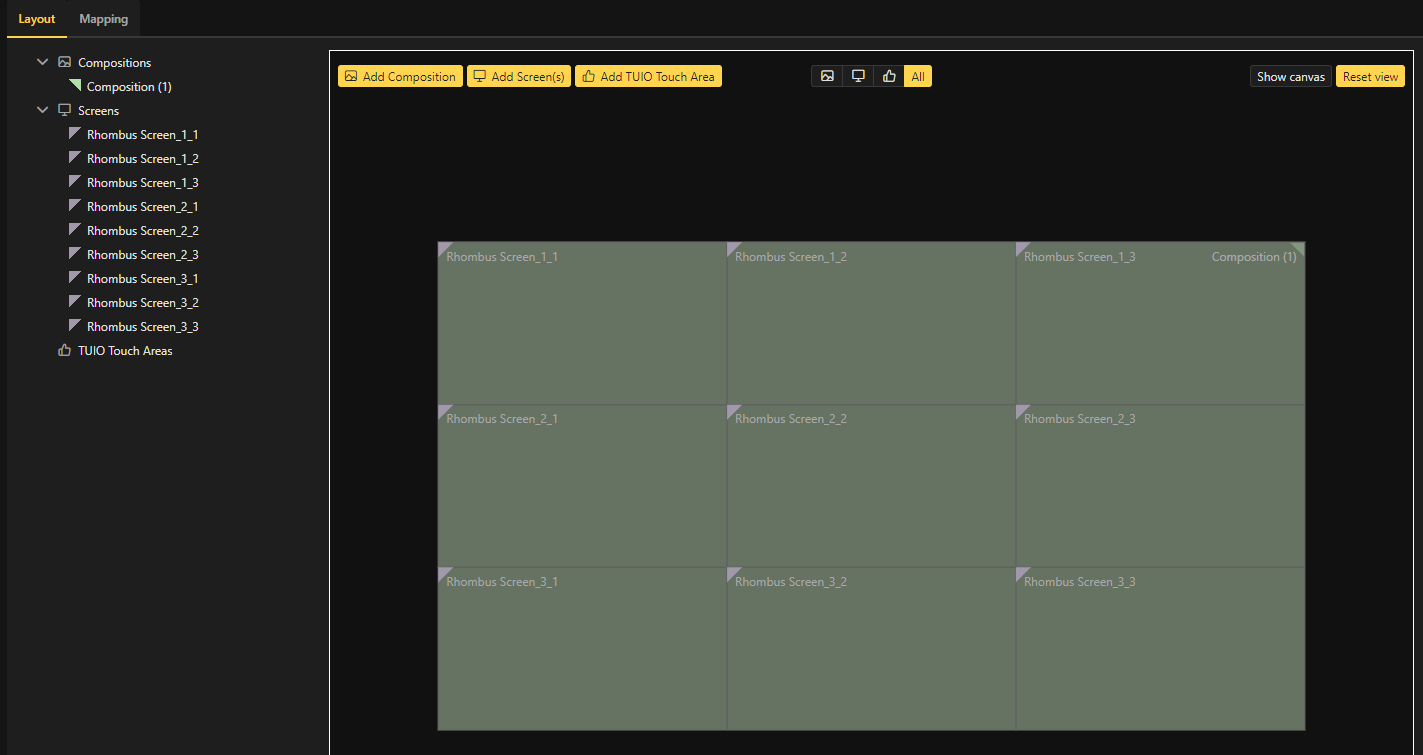Viewport: 1423px width, 755px height.
Task: Switch to the Mapping tab
Action: (x=104, y=19)
